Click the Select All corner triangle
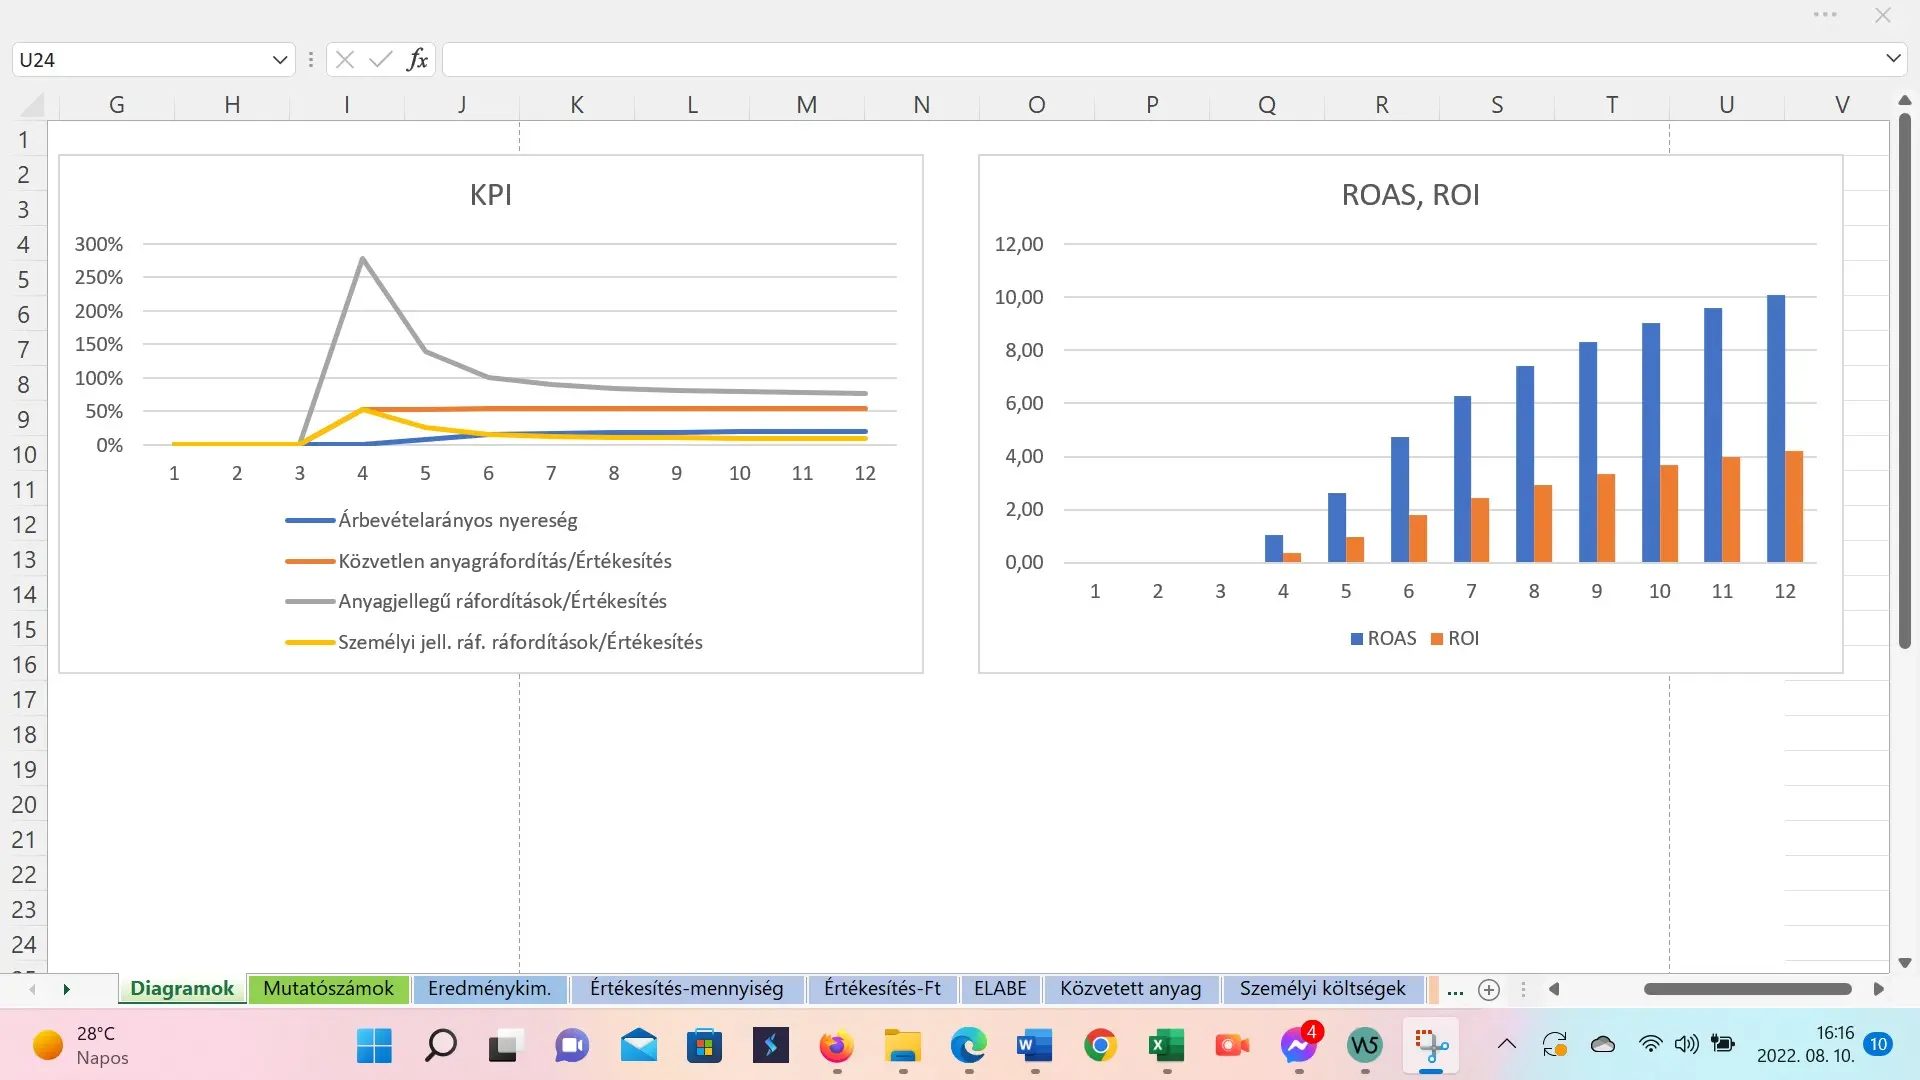This screenshot has height=1080, width=1920. click(x=32, y=105)
